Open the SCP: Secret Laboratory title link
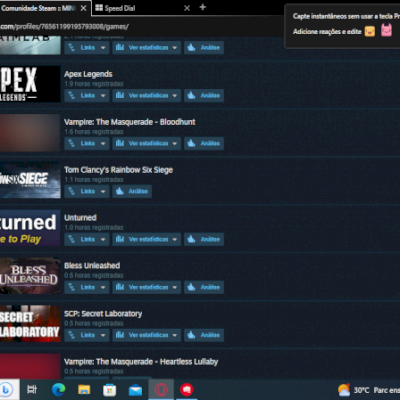 tap(103, 314)
